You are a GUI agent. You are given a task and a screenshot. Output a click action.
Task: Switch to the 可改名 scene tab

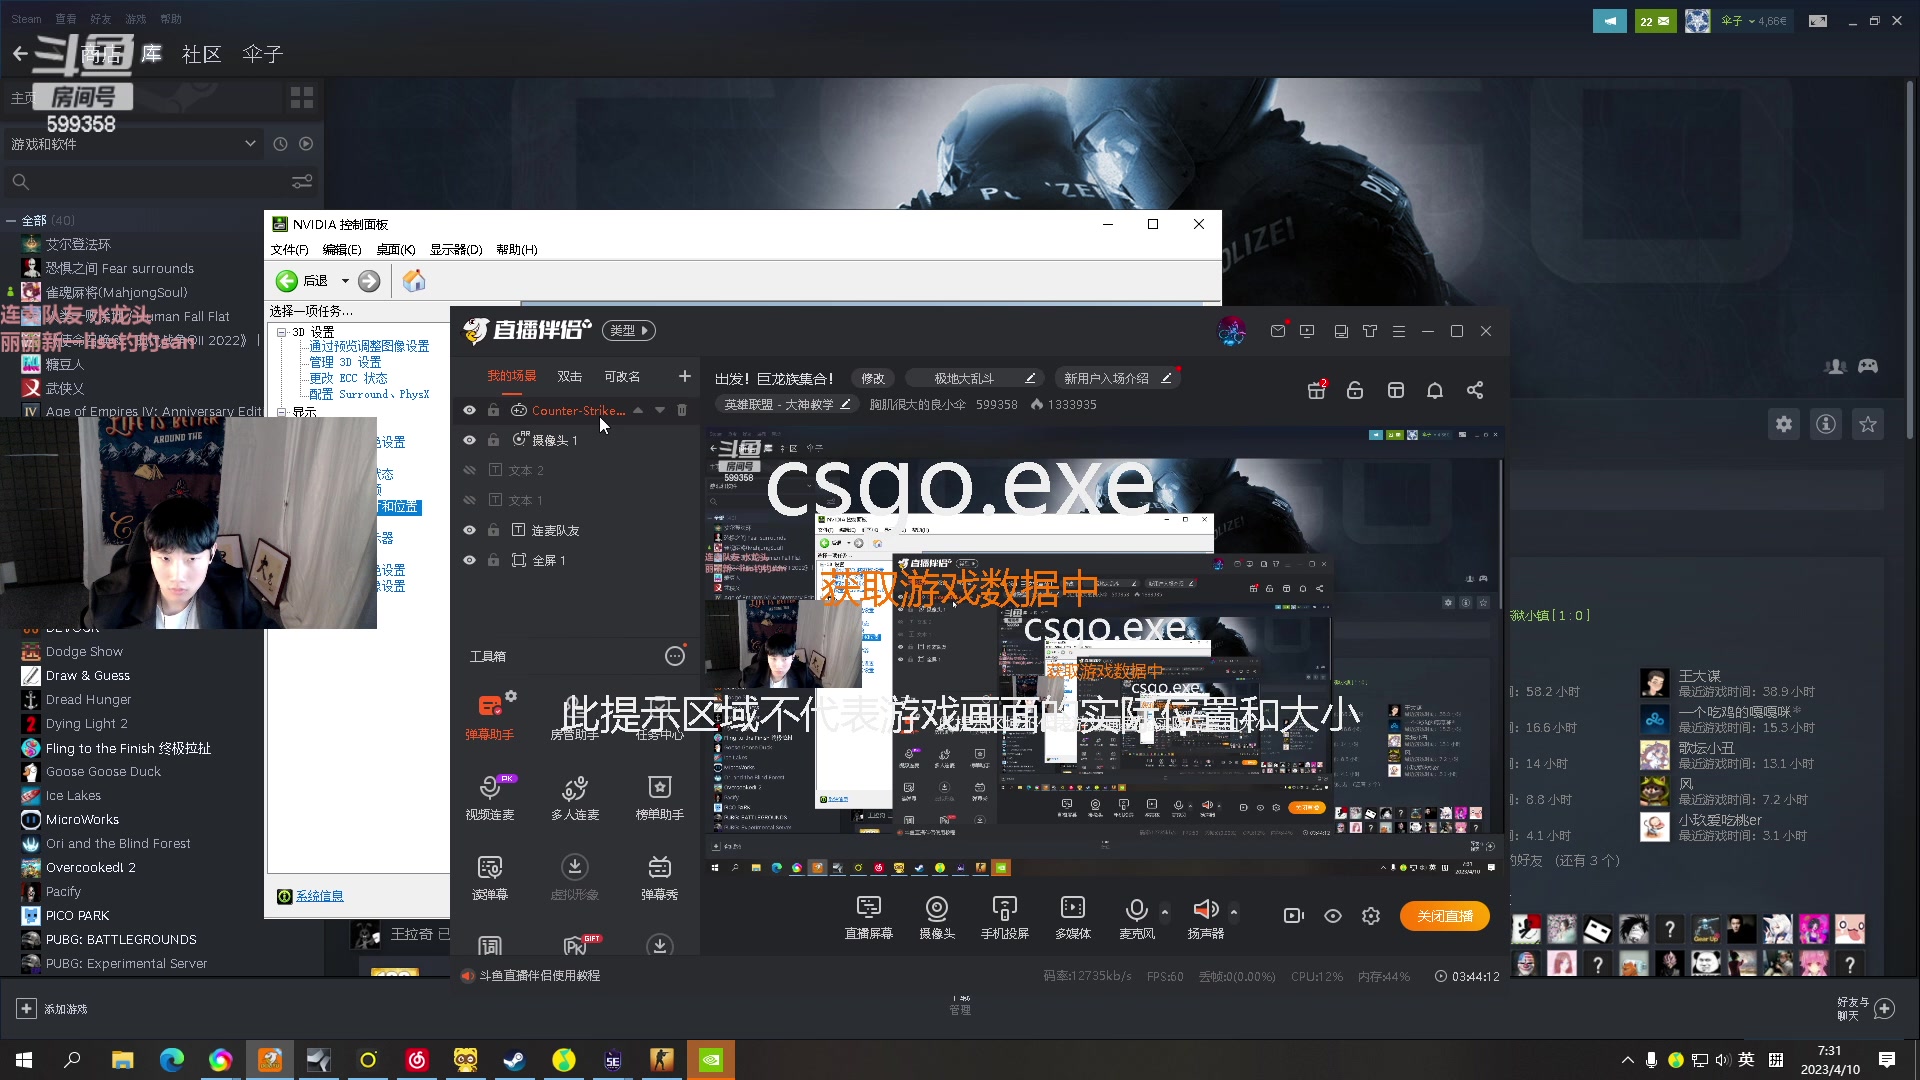coord(622,376)
